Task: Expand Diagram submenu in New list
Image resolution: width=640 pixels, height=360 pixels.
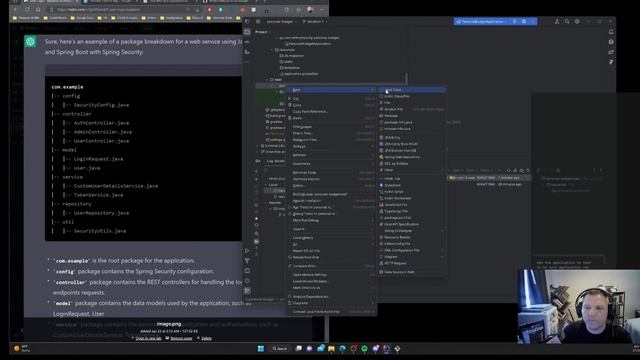Action: pyautogui.click(x=411, y=257)
